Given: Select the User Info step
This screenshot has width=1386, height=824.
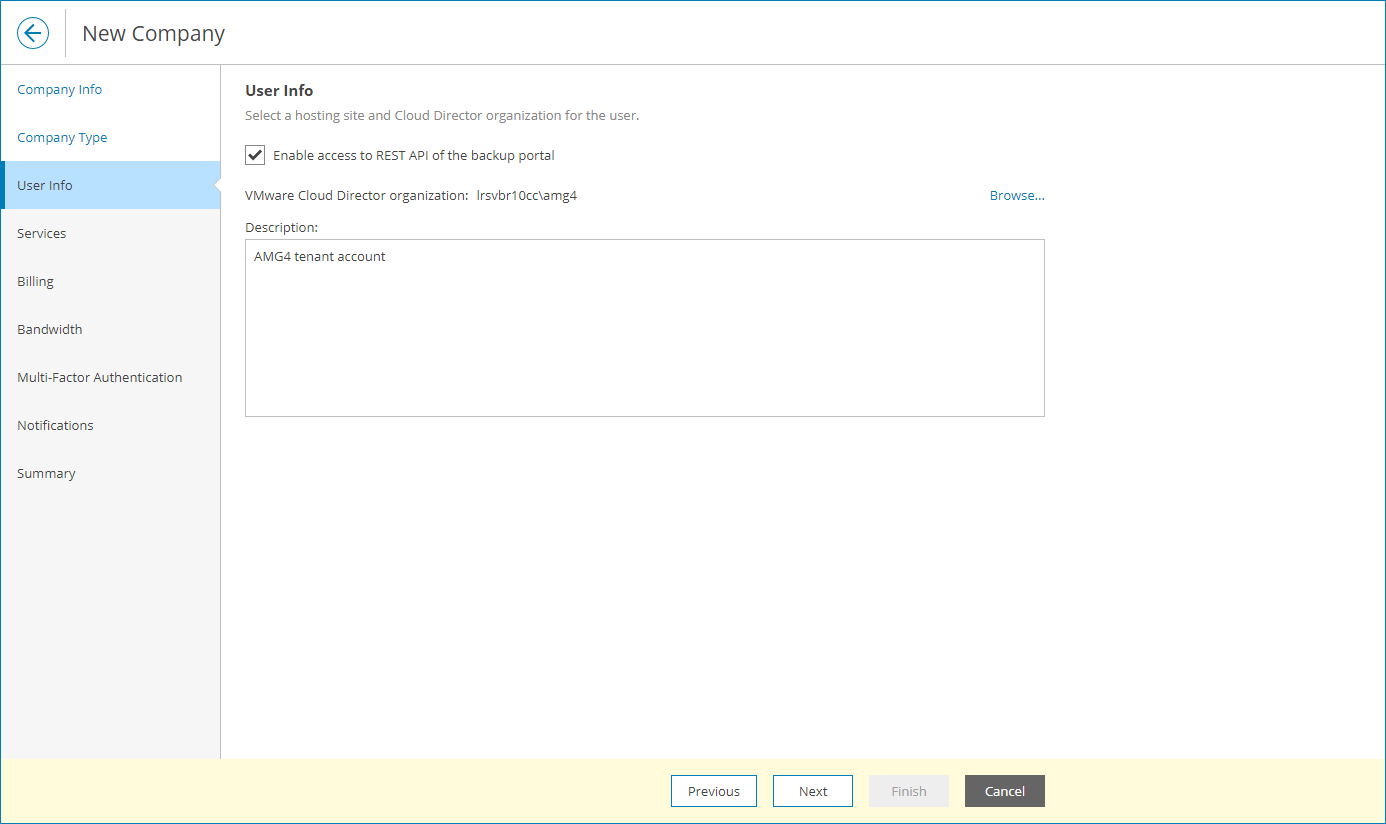Looking at the screenshot, I should (44, 185).
